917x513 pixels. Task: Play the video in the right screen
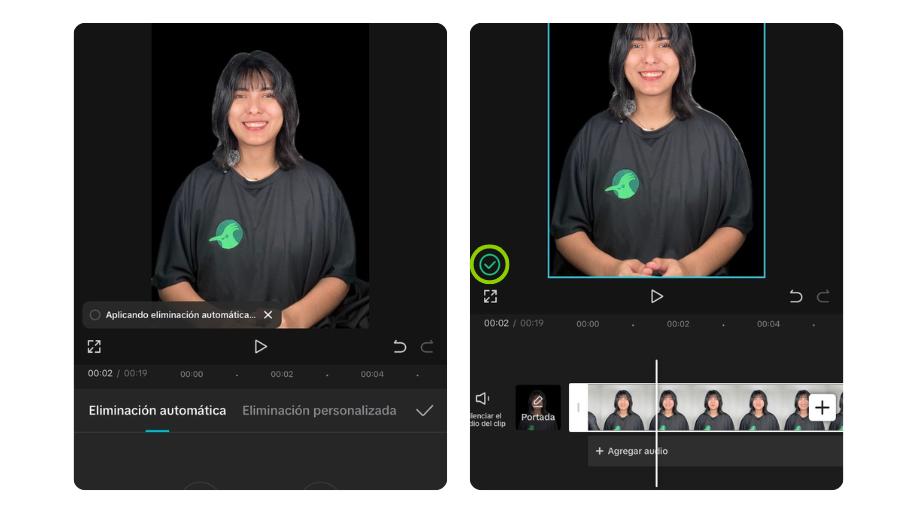coord(656,296)
